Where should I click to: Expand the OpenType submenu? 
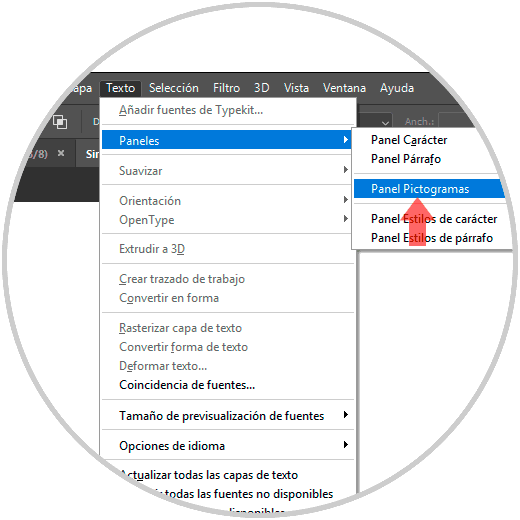pyautogui.click(x=226, y=219)
